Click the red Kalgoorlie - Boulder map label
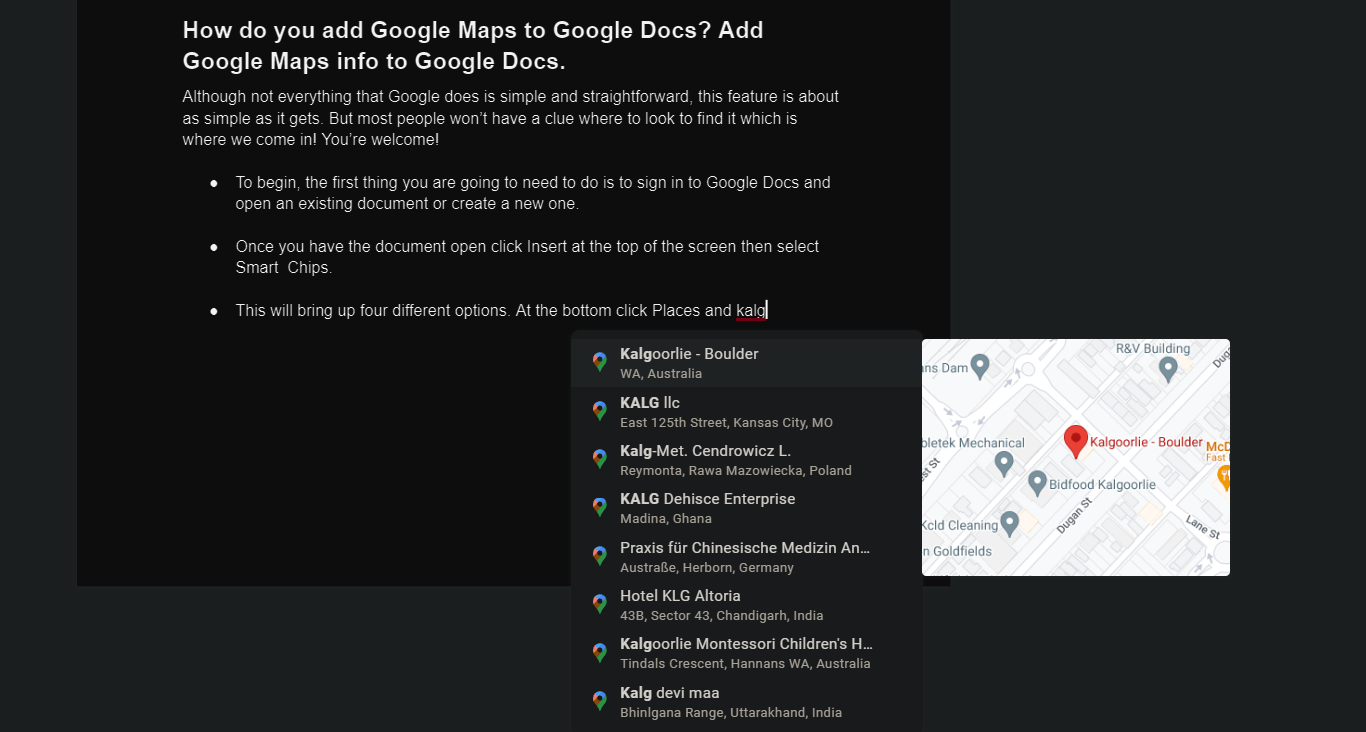 pyautogui.click(x=1146, y=442)
